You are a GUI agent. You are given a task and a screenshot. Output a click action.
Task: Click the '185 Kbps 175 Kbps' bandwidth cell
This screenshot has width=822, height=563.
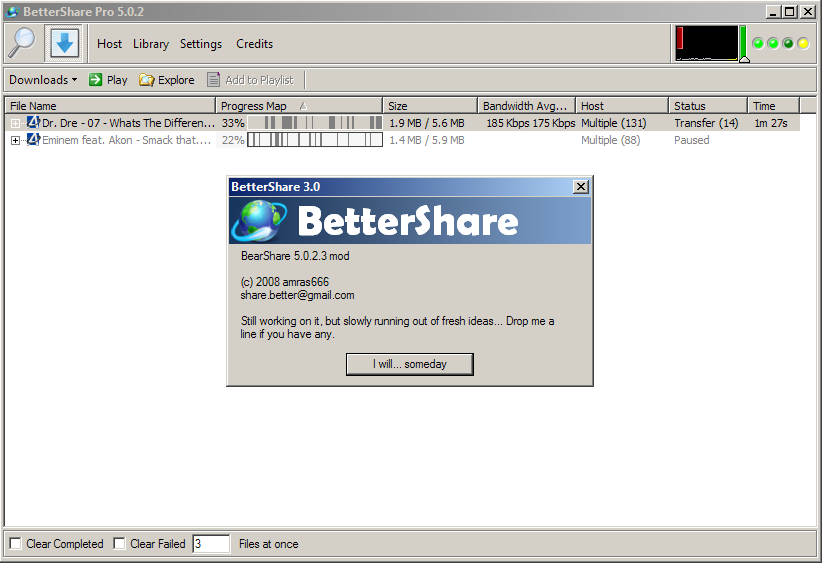point(531,123)
